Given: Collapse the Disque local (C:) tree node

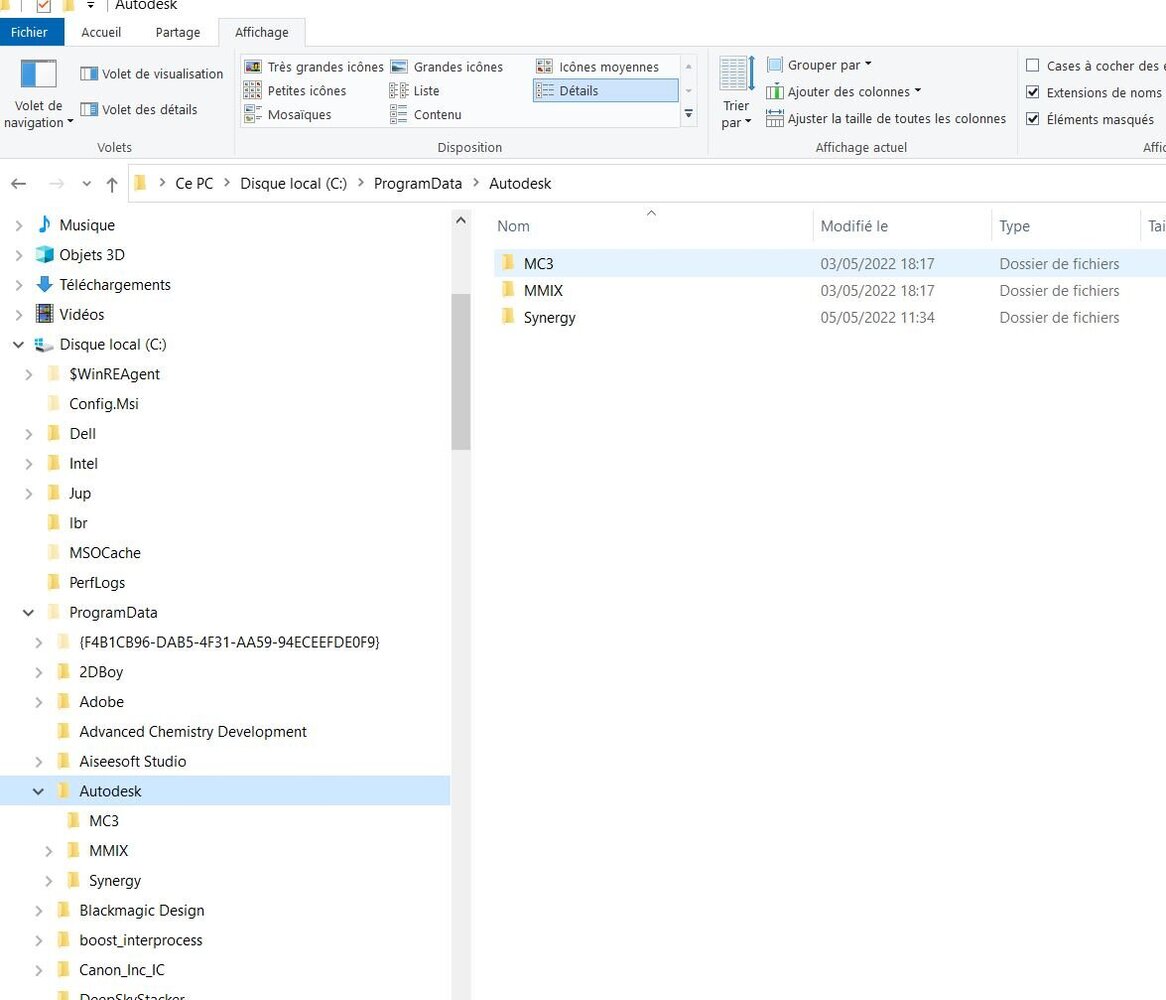Looking at the screenshot, I should tap(19, 344).
